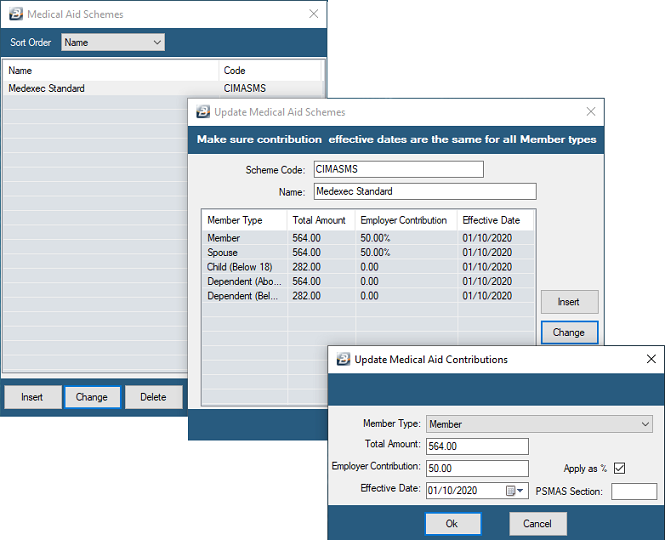Viewport: 665px width, 540px height.
Task: Click the Code column header
Action: 270,70
